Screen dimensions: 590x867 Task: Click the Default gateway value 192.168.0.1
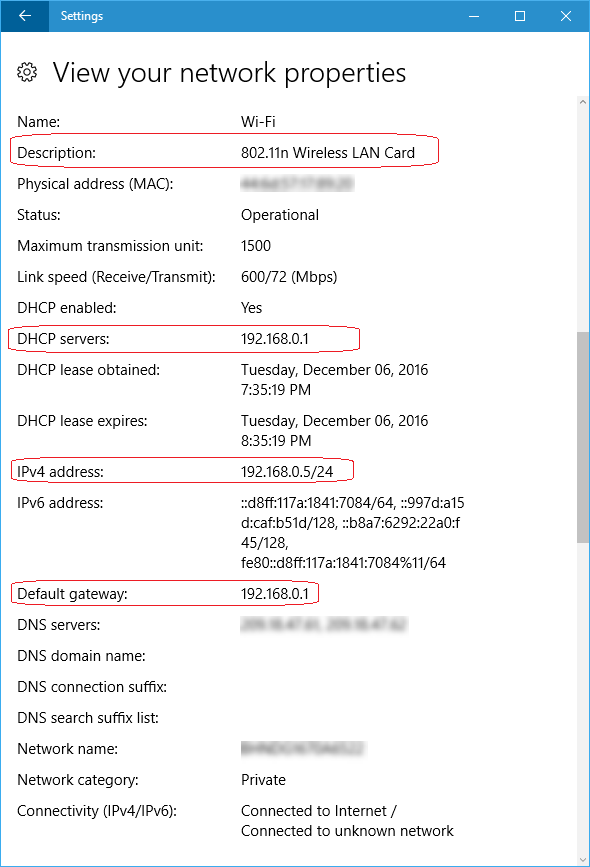tap(275, 594)
